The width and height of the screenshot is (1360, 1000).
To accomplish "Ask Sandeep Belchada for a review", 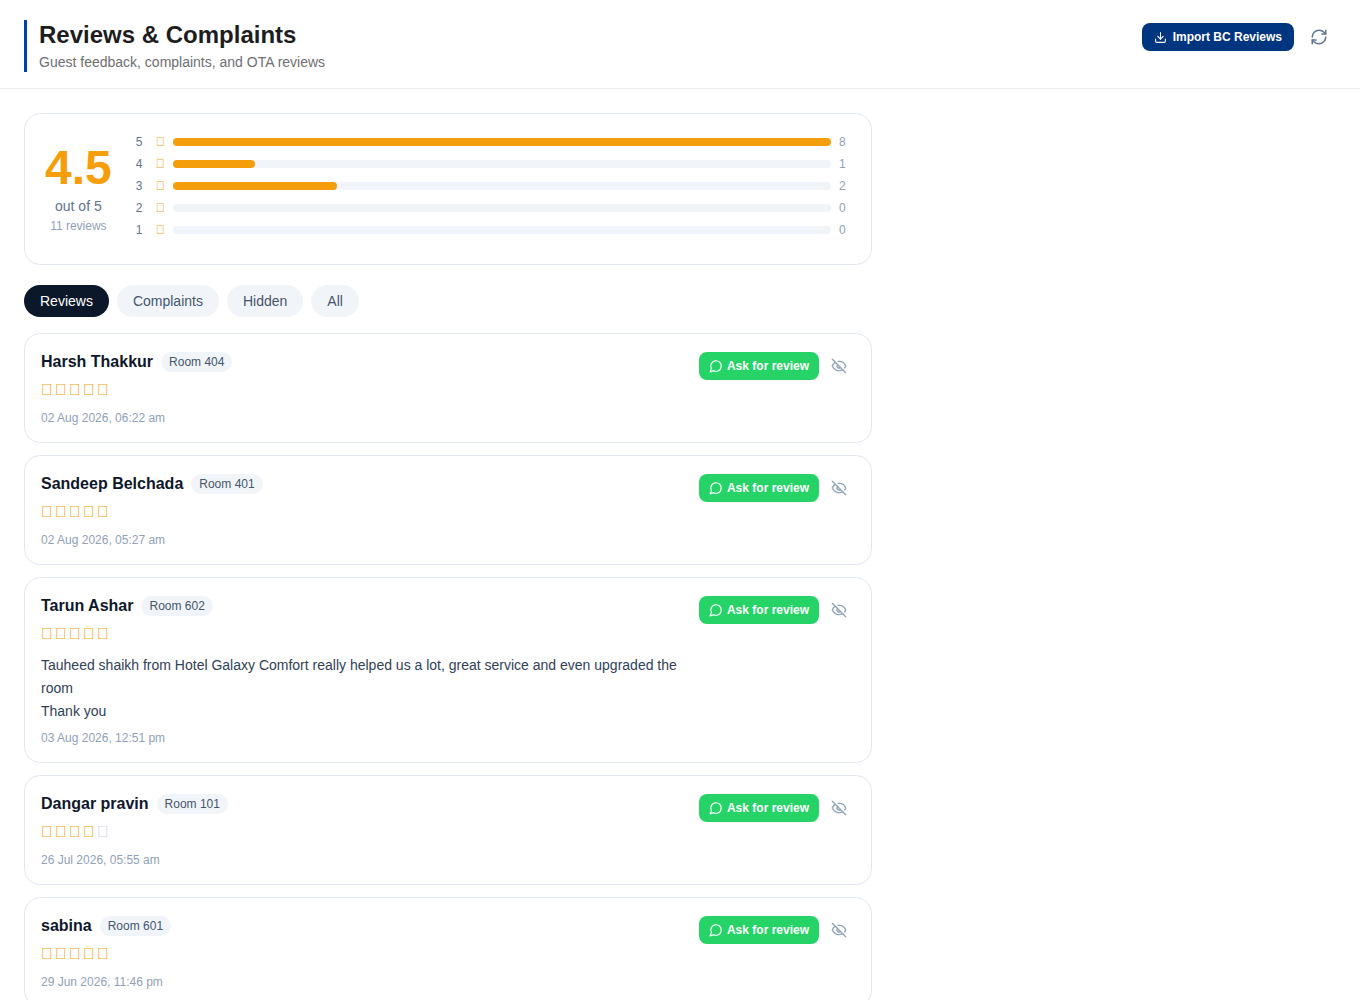I will [759, 488].
